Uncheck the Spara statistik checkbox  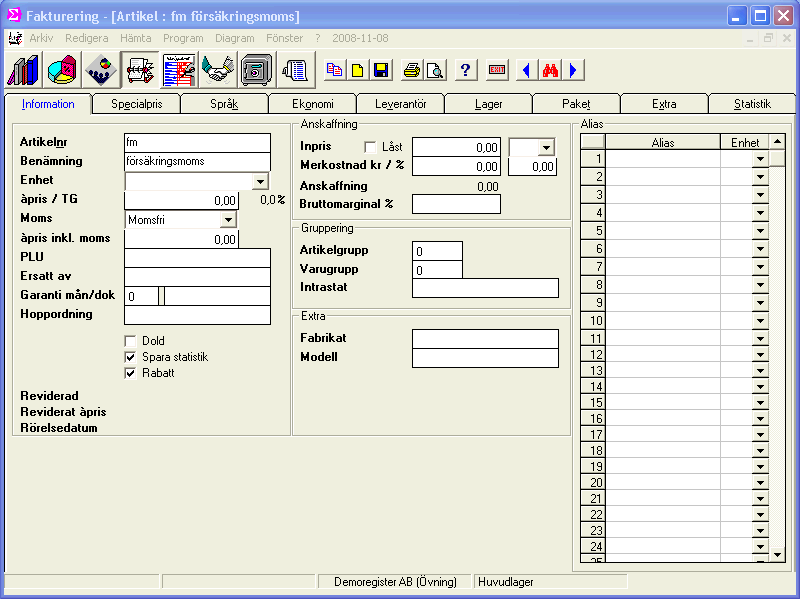point(130,357)
